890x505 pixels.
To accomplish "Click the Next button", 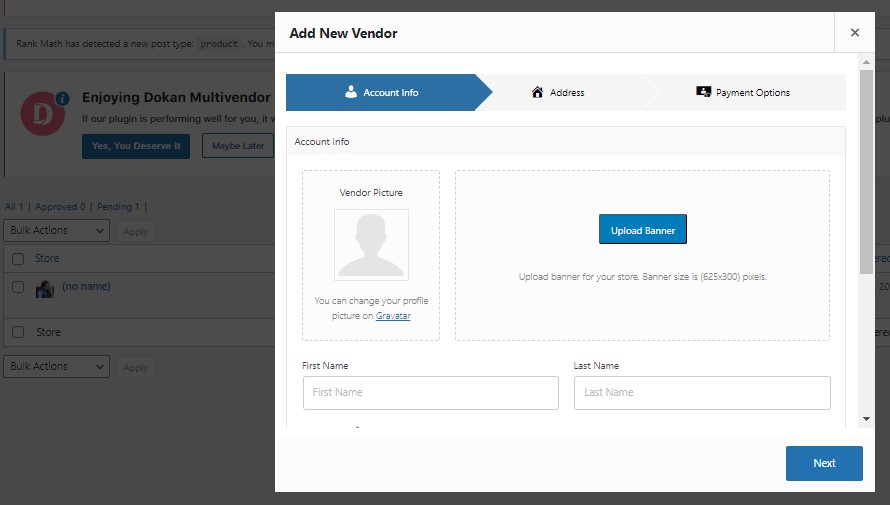I will pyautogui.click(x=824, y=463).
